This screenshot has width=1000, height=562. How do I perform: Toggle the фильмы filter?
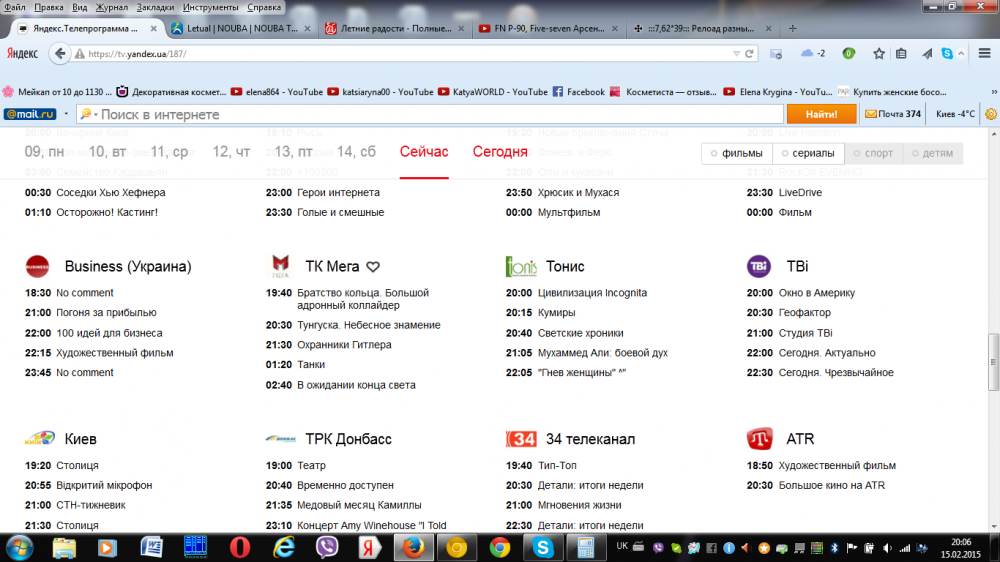[736, 153]
